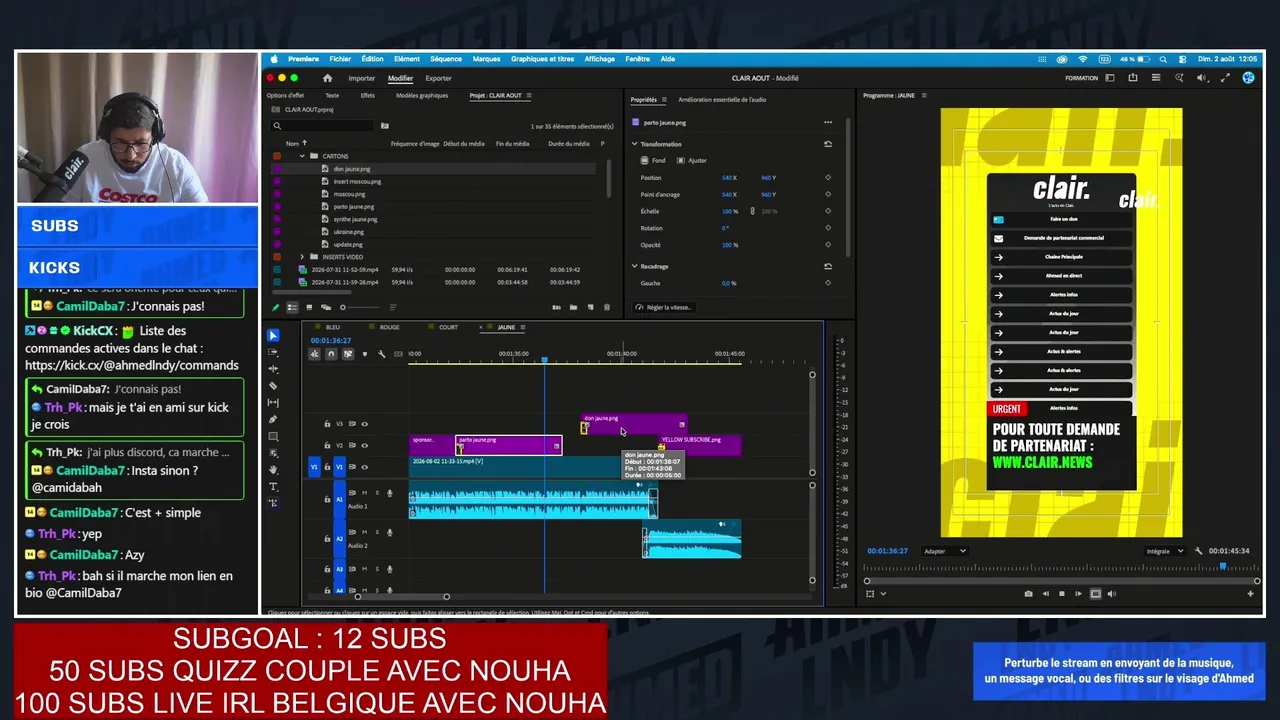Switch to the ROUGE sequence tab
This screenshot has width=1280, height=720.
pyautogui.click(x=389, y=327)
